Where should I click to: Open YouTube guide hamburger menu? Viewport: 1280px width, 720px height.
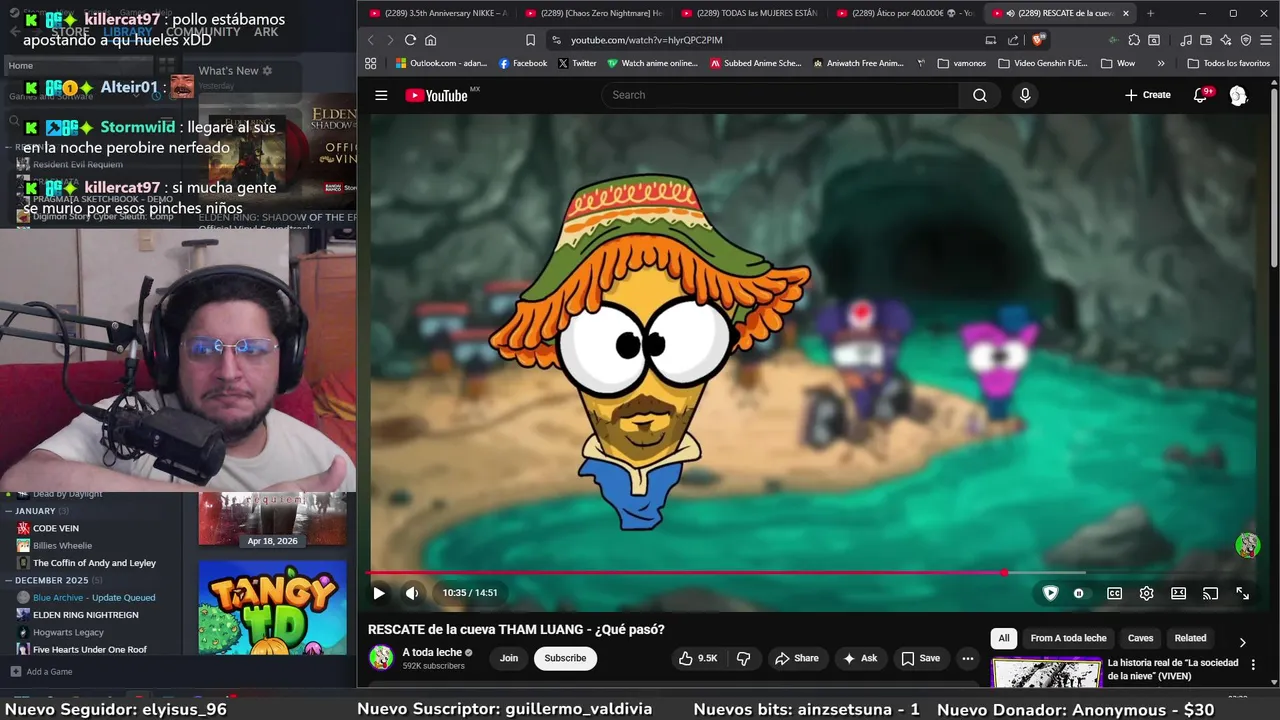[x=381, y=95]
